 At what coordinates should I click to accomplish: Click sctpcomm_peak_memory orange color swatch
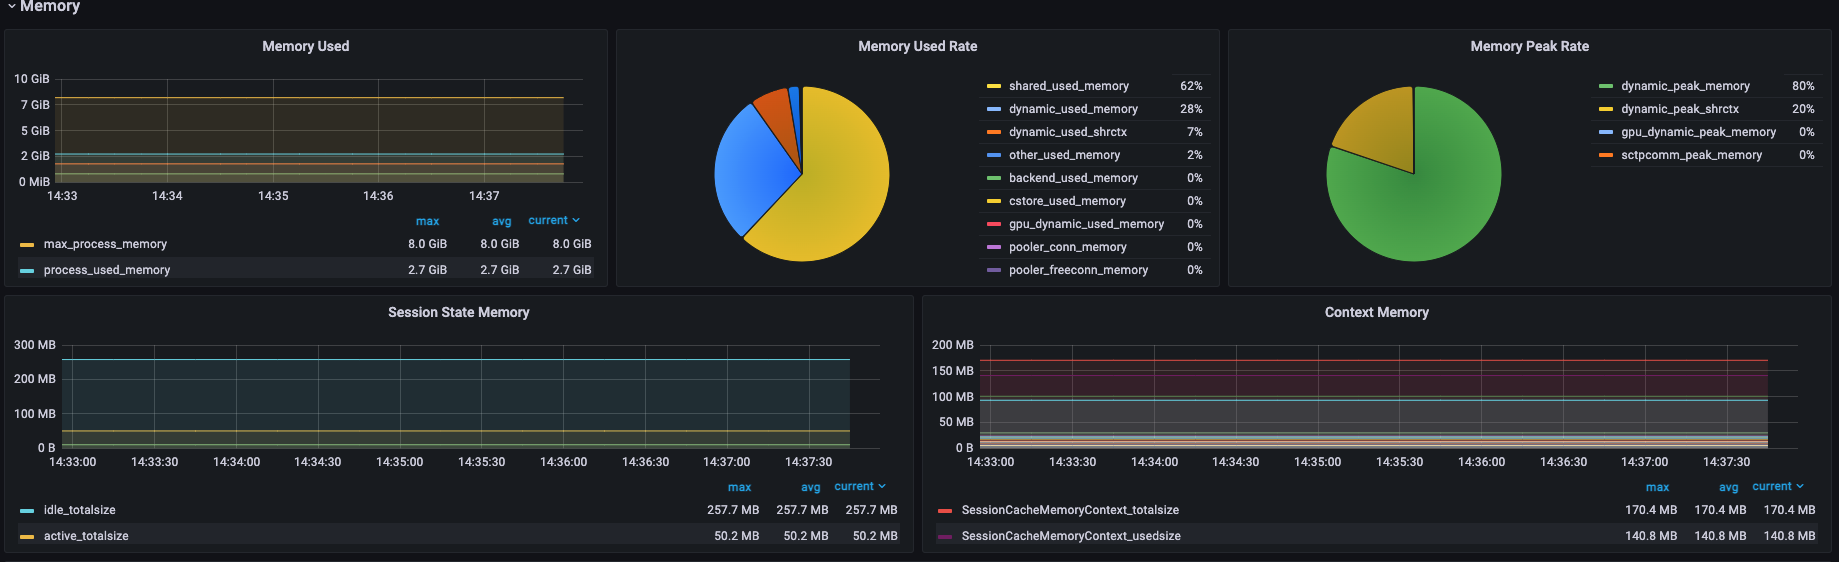pyautogui.click(x=1606, y=155)
